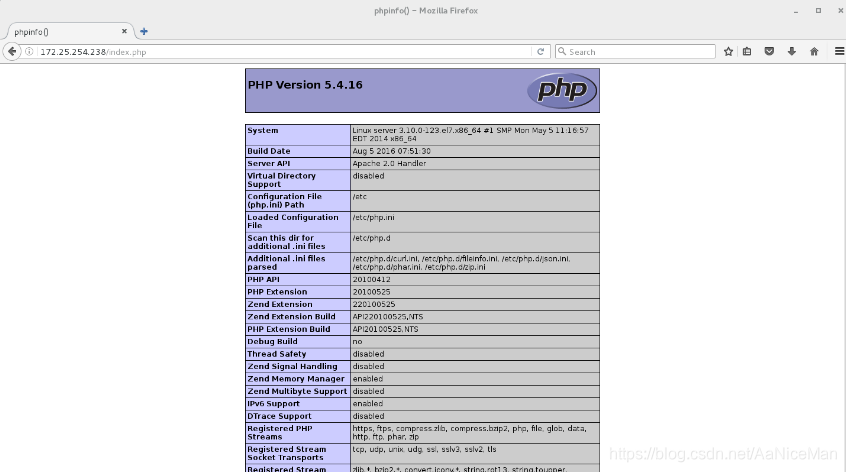The height and width of the screenshot is (472, 846).
Task: Click the Debug Build label
Action: [x=272, y=341]
